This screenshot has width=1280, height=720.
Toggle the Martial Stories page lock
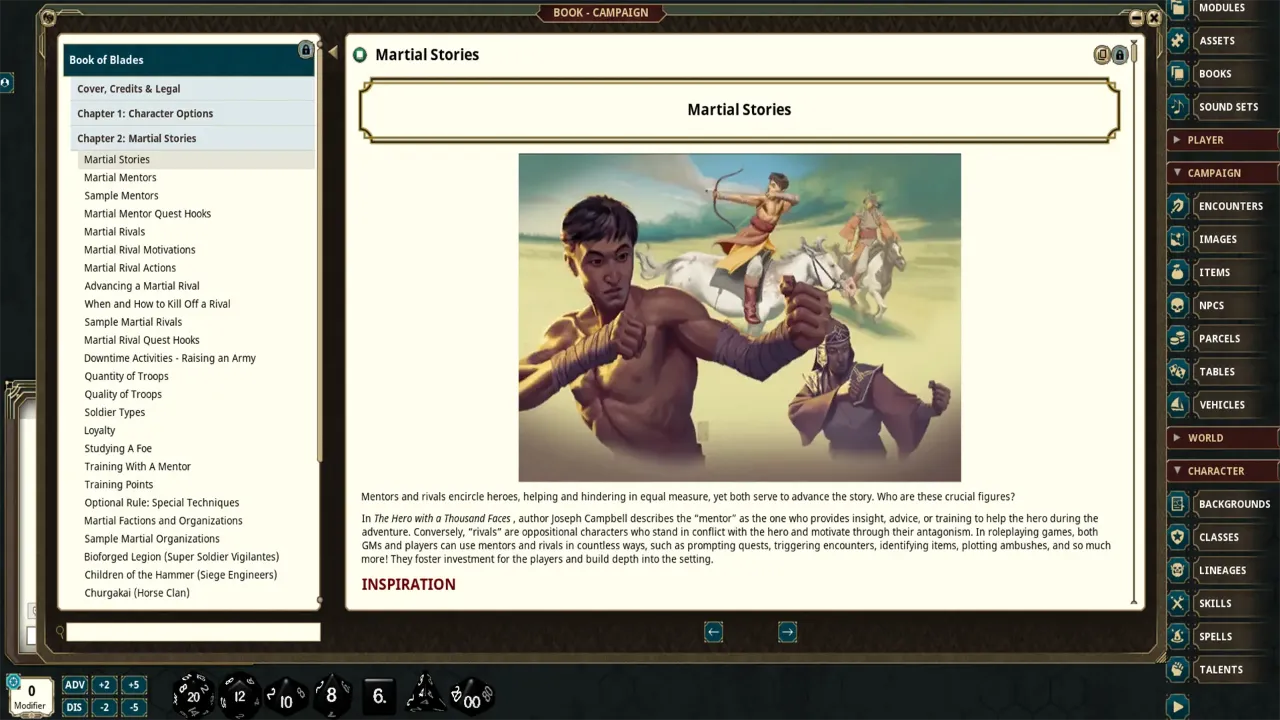pos(1120,55)
